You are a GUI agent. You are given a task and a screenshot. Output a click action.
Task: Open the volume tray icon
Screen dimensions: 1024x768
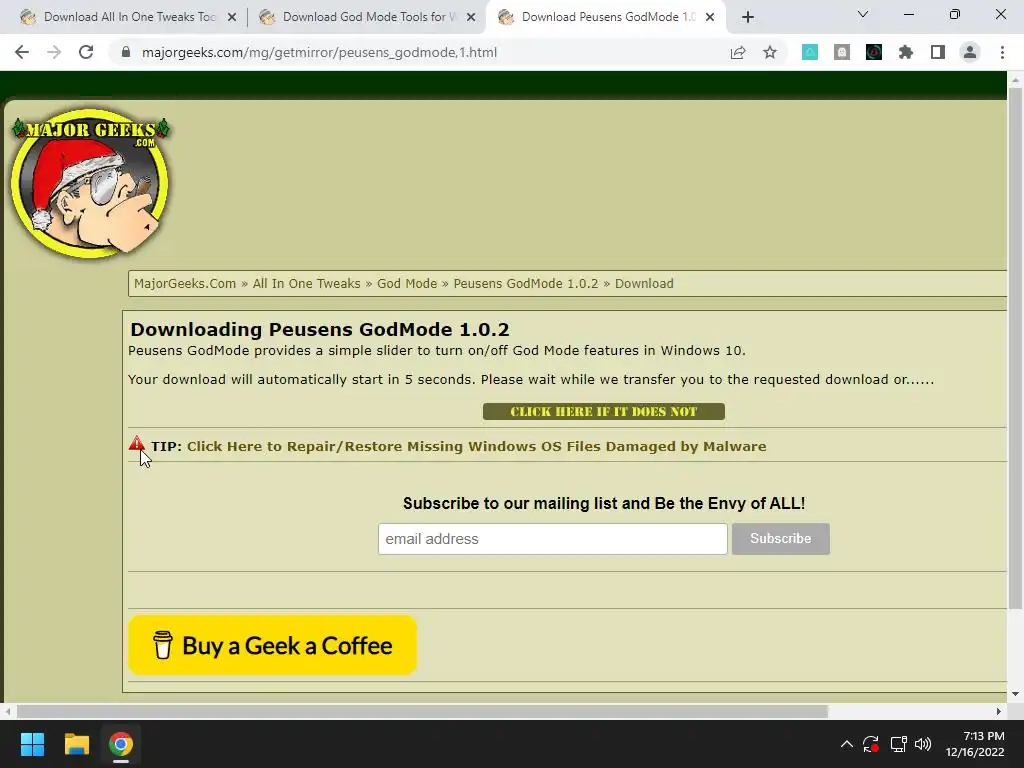pyautogui.click(x=923, y=744)
